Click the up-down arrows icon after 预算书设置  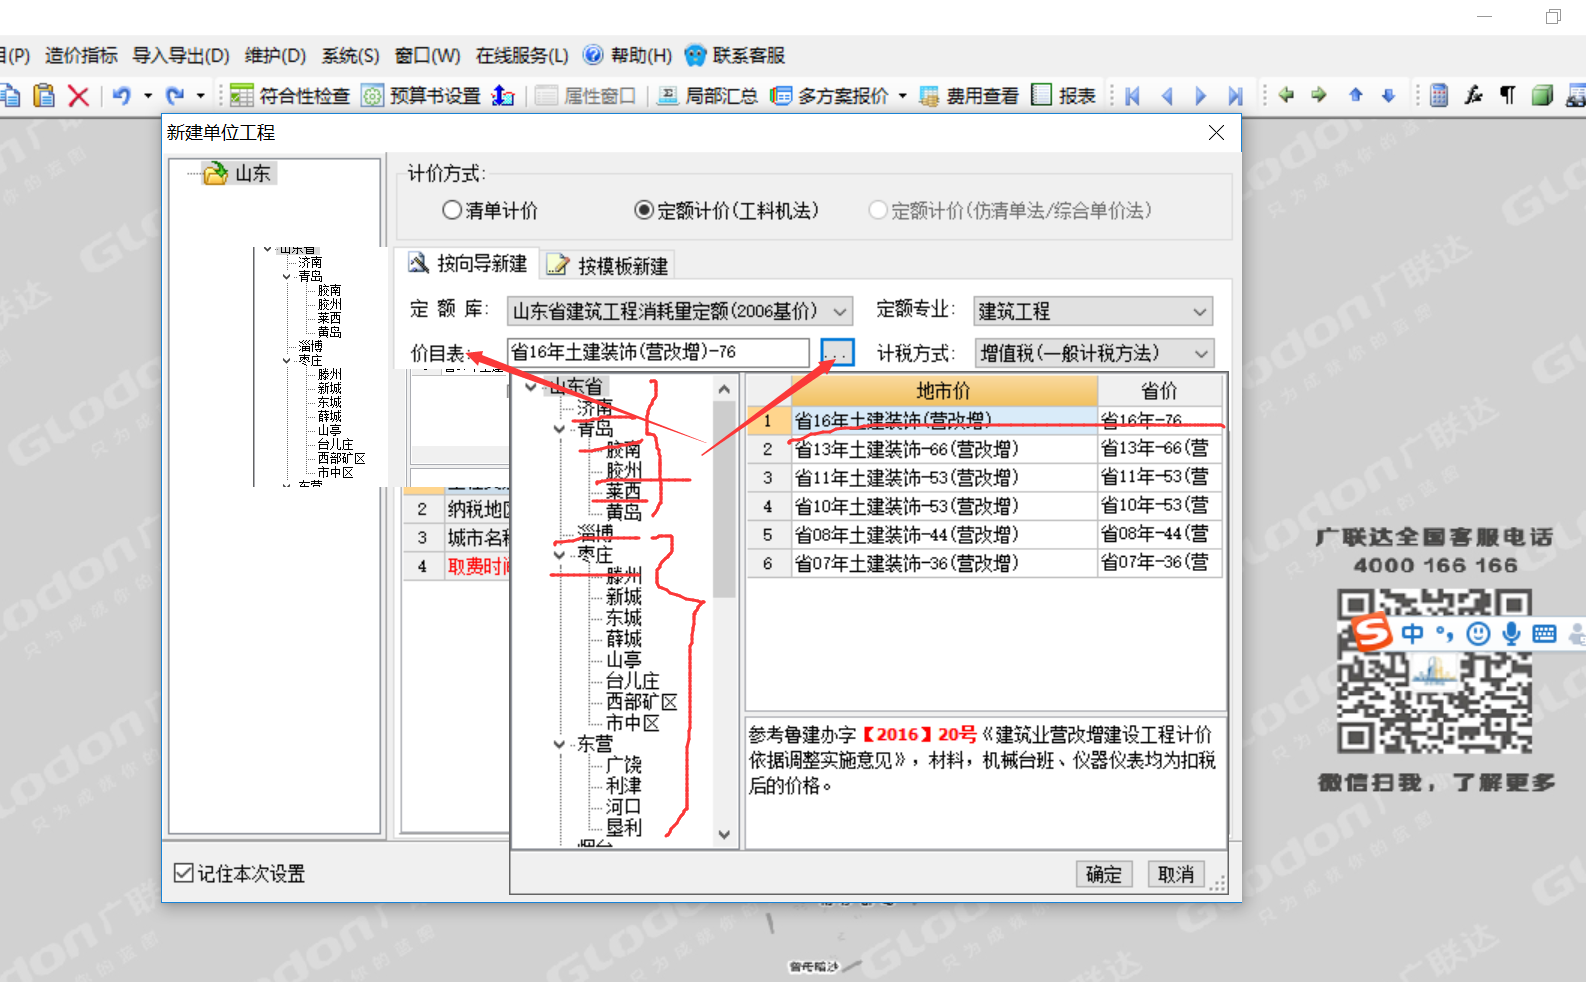504,96
